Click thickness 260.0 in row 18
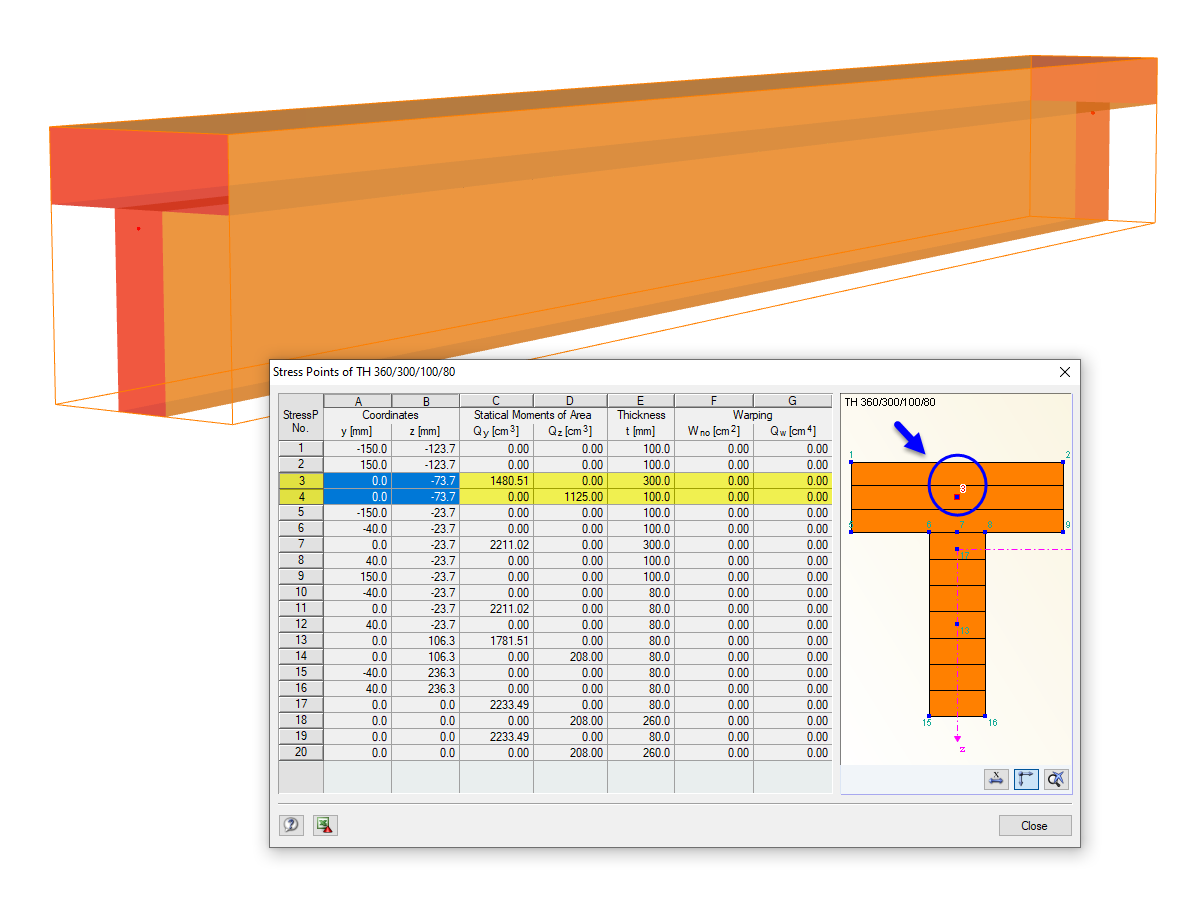 point(641,721)
